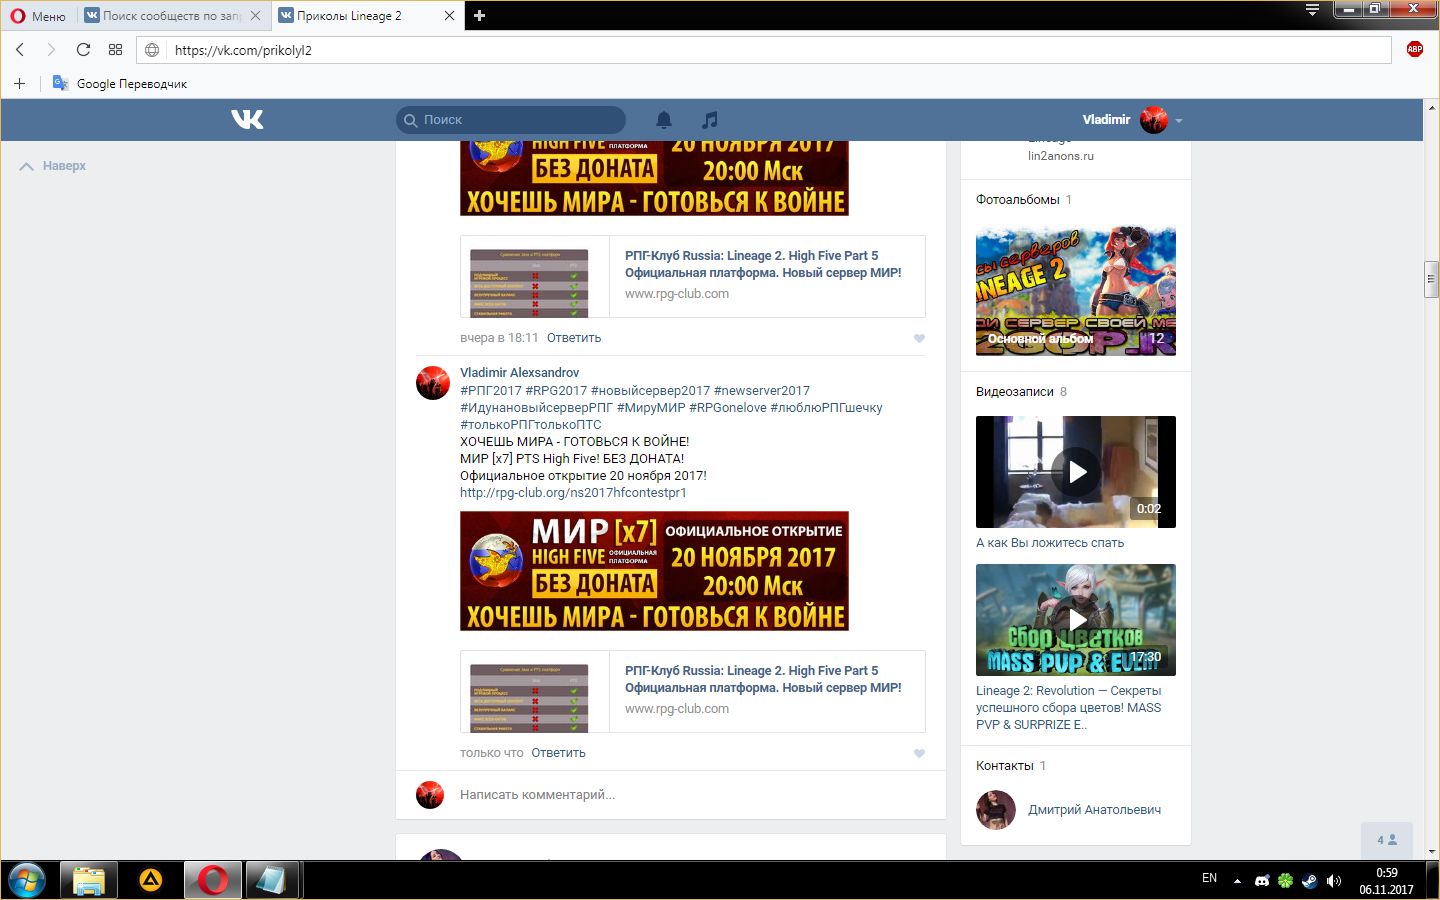Click the AdBlock extension icon
Viewport: 1440px width, 900px height.
coord(1415,50)
